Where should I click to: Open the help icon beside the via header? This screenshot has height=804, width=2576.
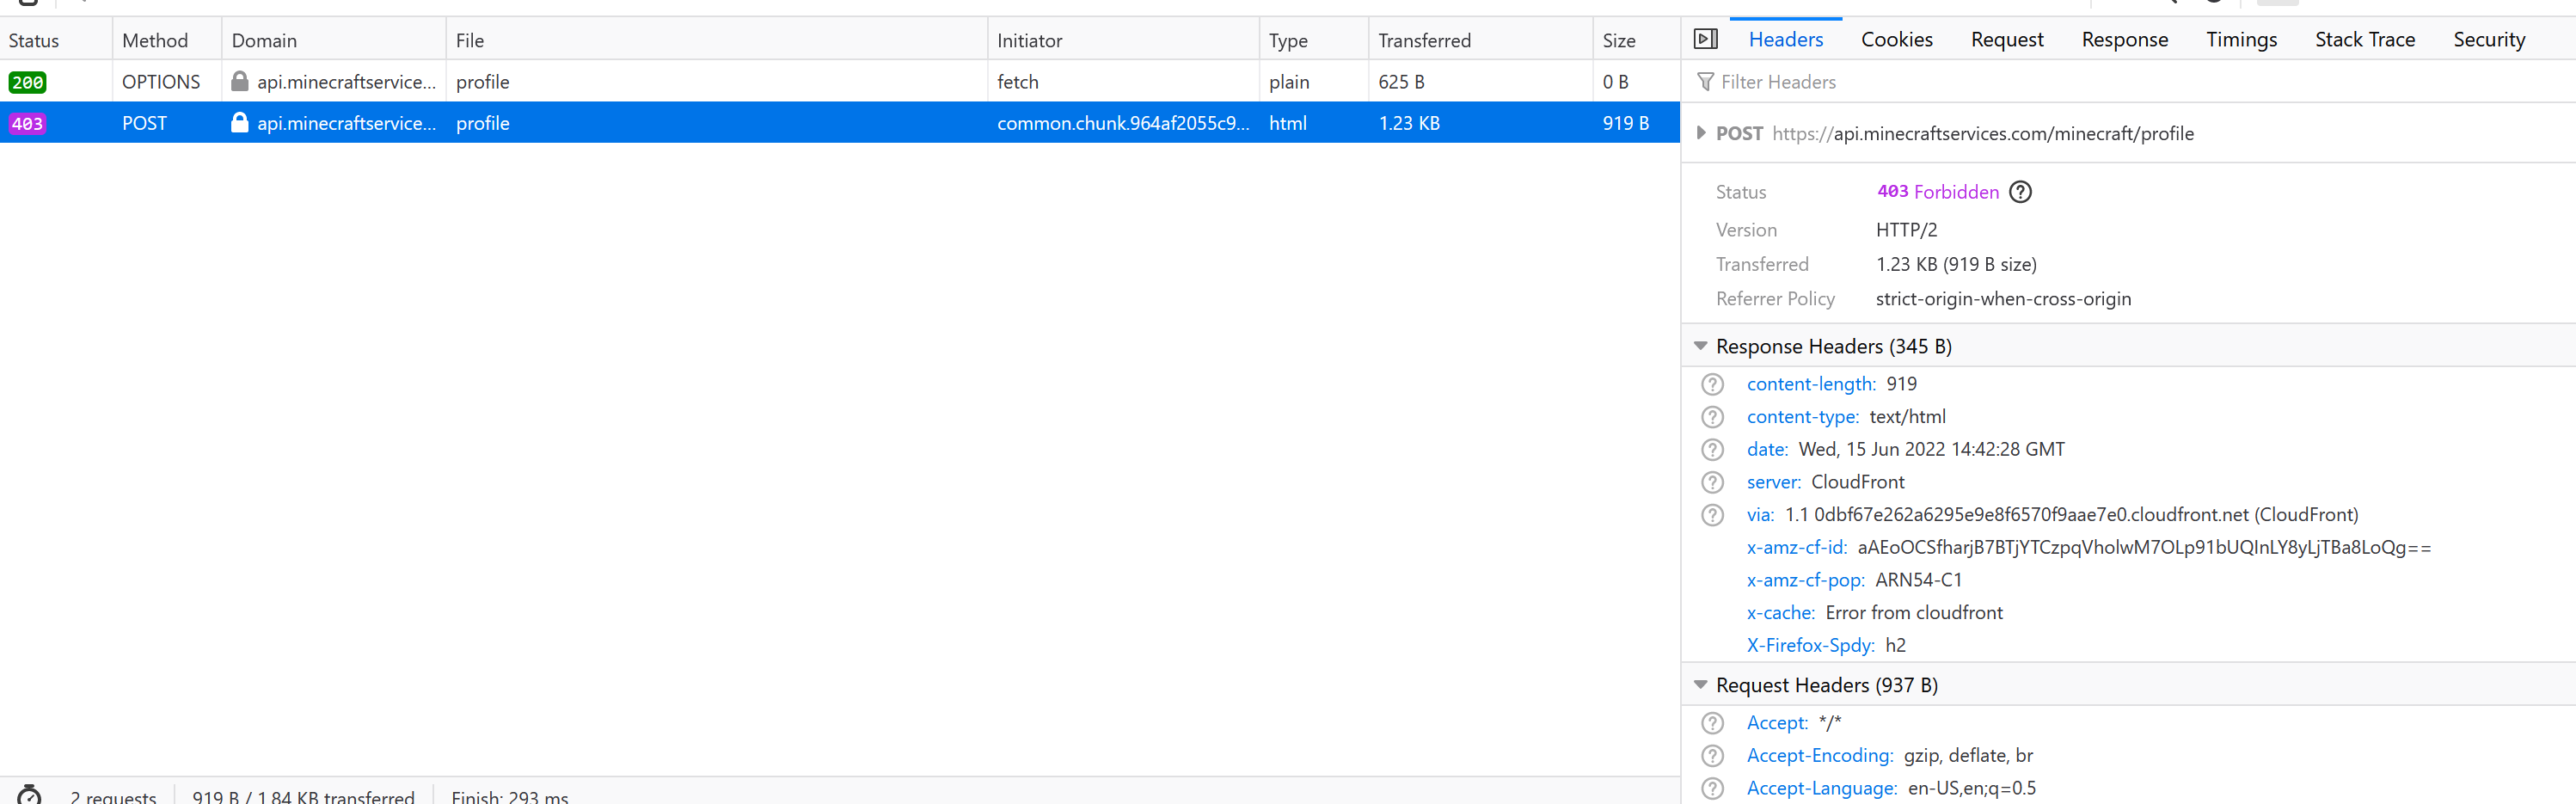[1713, 515]
